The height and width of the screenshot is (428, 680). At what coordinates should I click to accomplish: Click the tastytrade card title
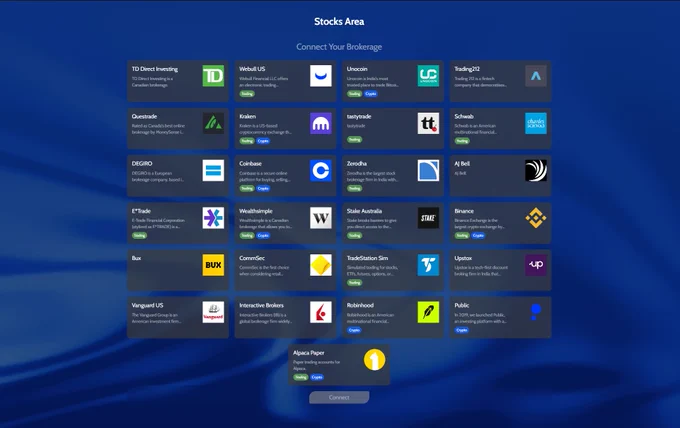359,116
